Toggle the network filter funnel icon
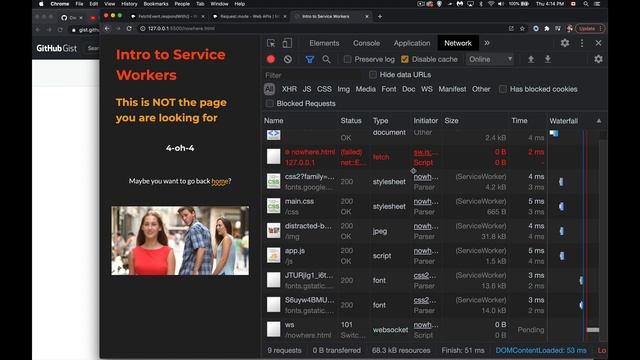The height and width of the screenshot is (360, 640). (310, 60)
